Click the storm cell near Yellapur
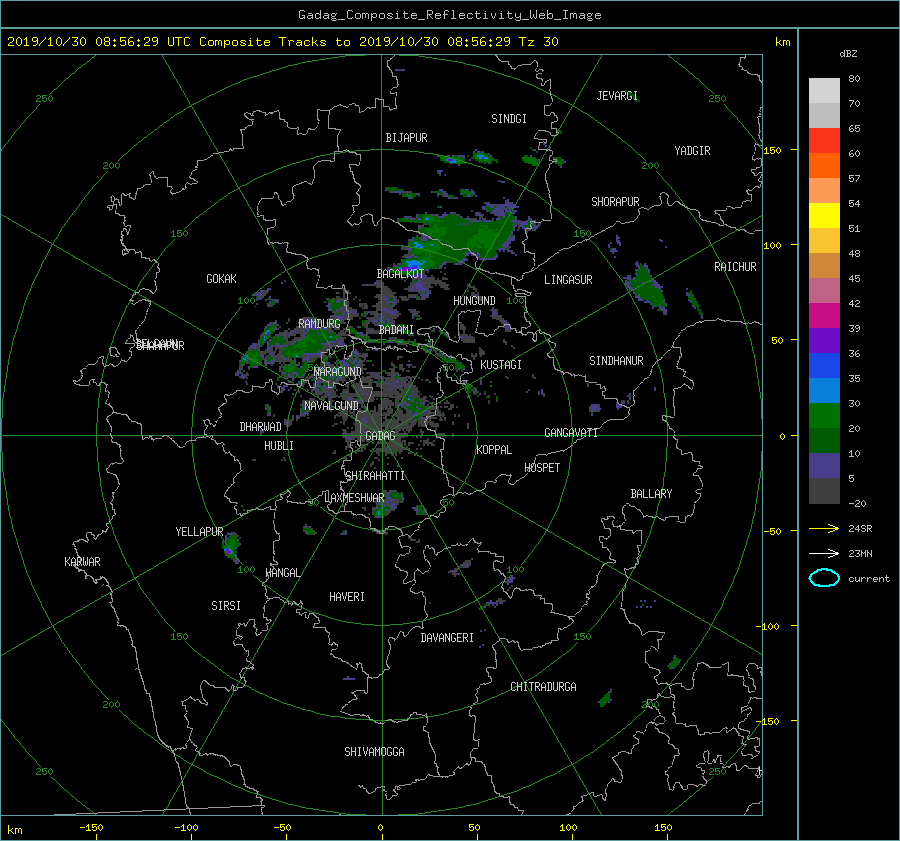Viewport: 900px width, 841px height. [x=231, y=545]
